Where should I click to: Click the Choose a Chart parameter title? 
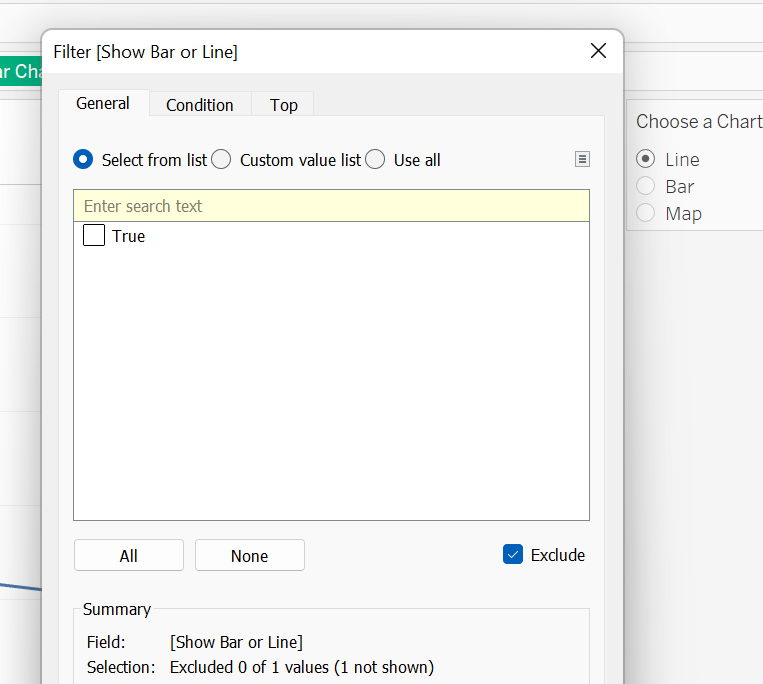point(698,121)
